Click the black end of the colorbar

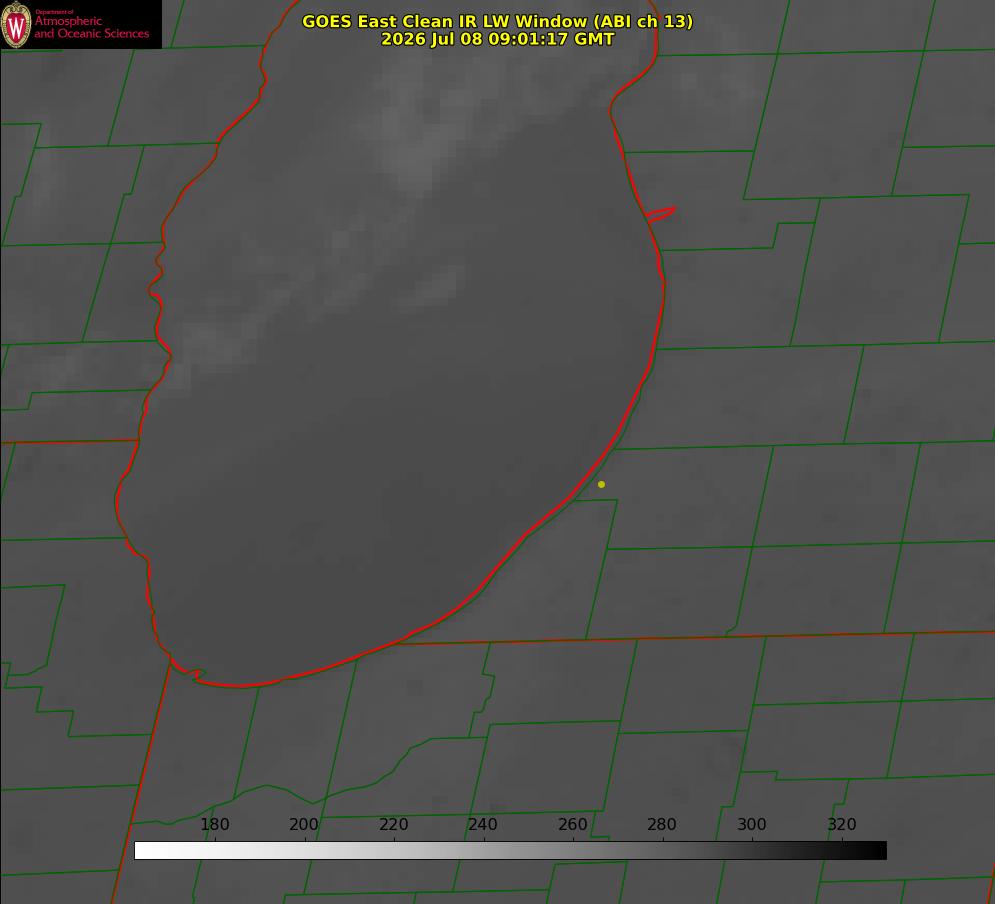point(876,851)
